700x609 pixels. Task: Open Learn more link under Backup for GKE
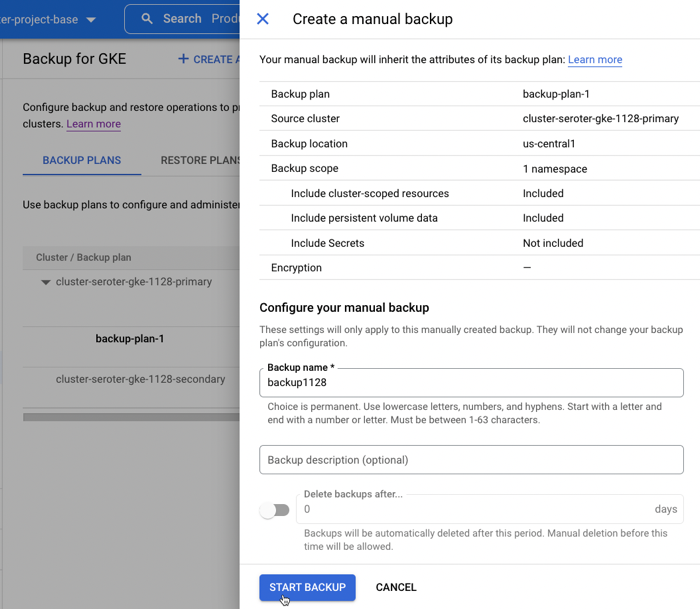93,124
